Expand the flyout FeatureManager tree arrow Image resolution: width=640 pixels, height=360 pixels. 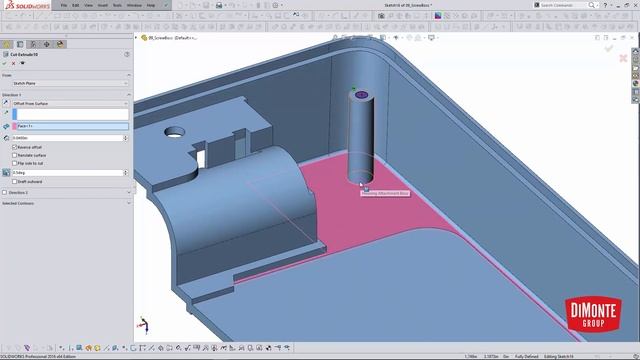136,38
